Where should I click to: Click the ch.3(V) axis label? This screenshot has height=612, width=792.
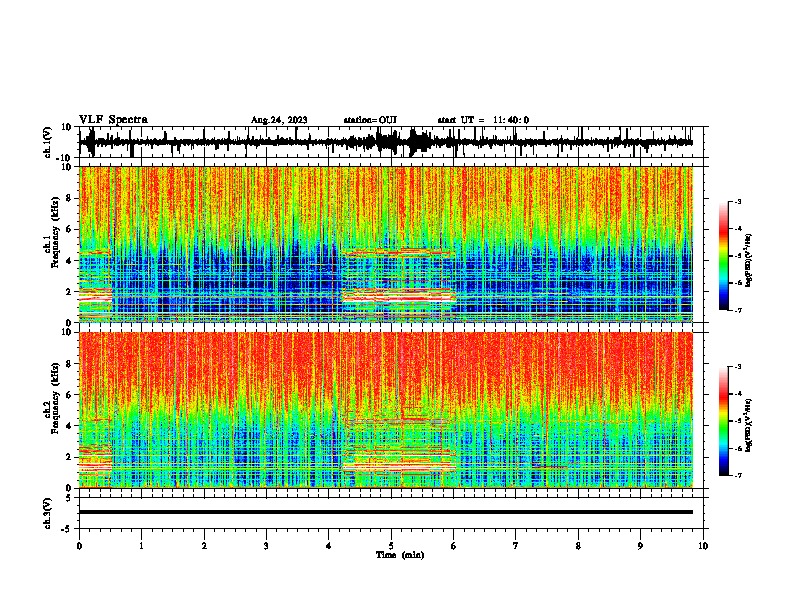(x=48, y=513)
